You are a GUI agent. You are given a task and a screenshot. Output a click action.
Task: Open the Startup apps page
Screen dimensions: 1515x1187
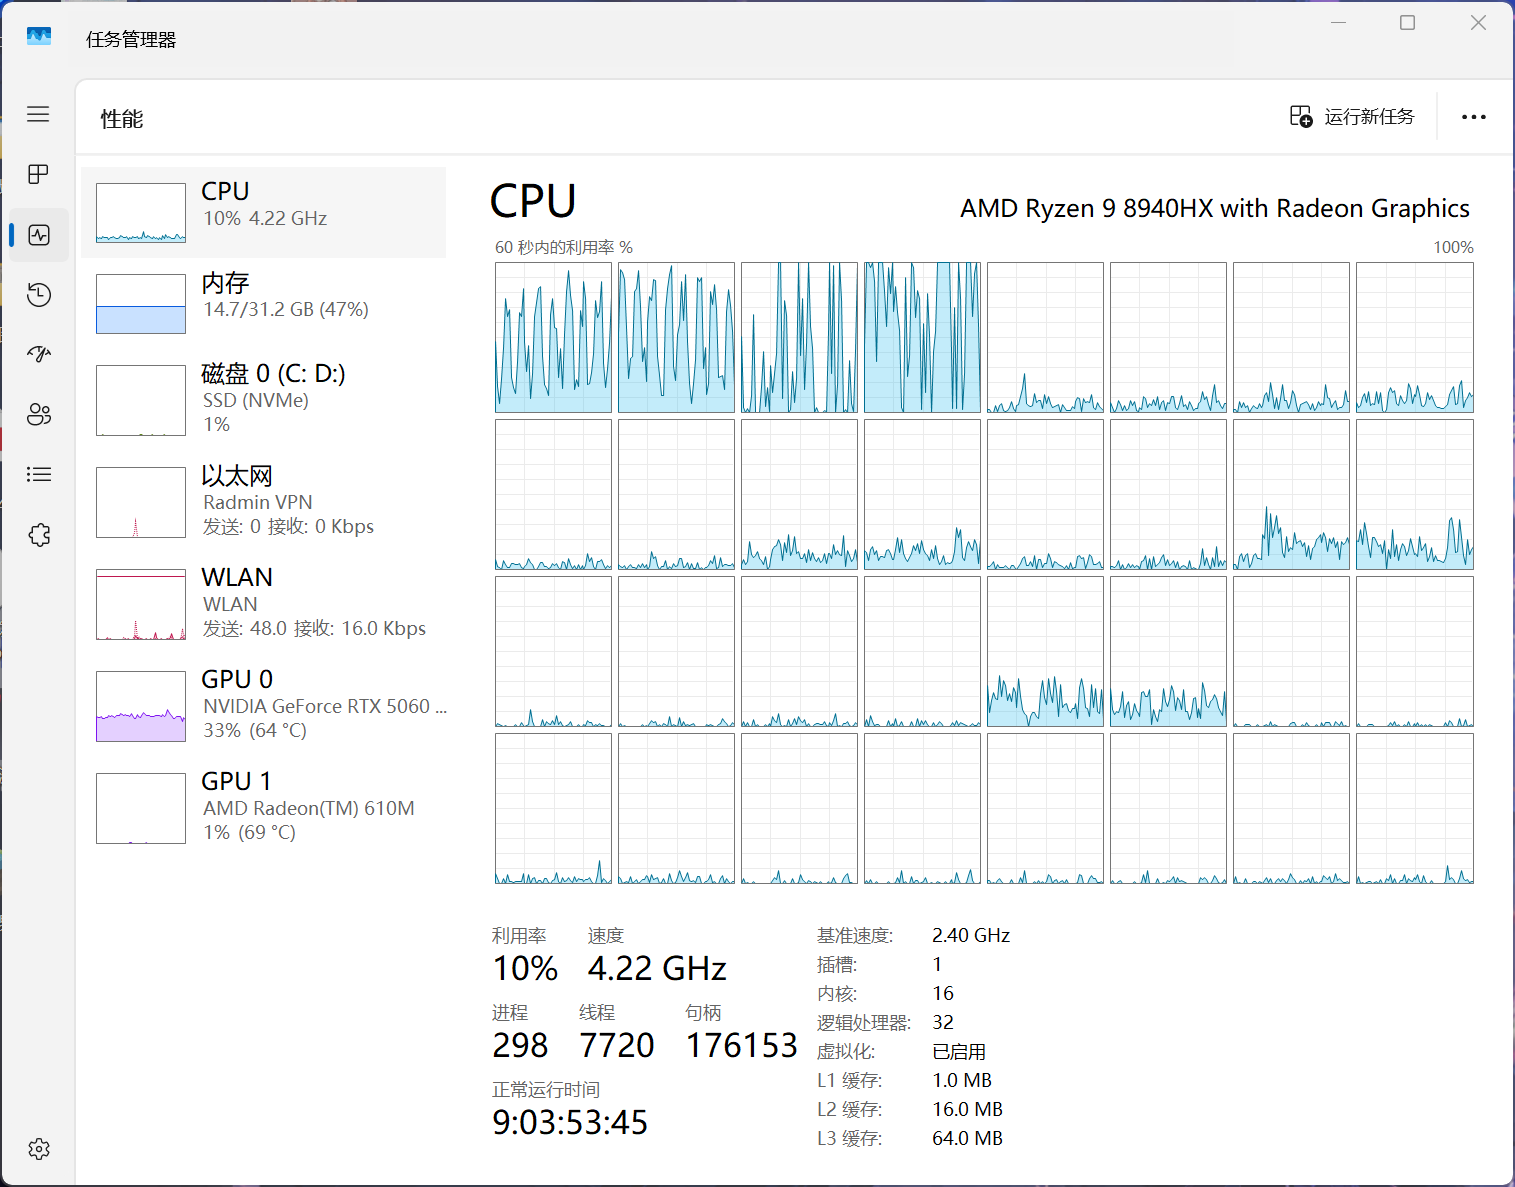click(x=38, y=354)
